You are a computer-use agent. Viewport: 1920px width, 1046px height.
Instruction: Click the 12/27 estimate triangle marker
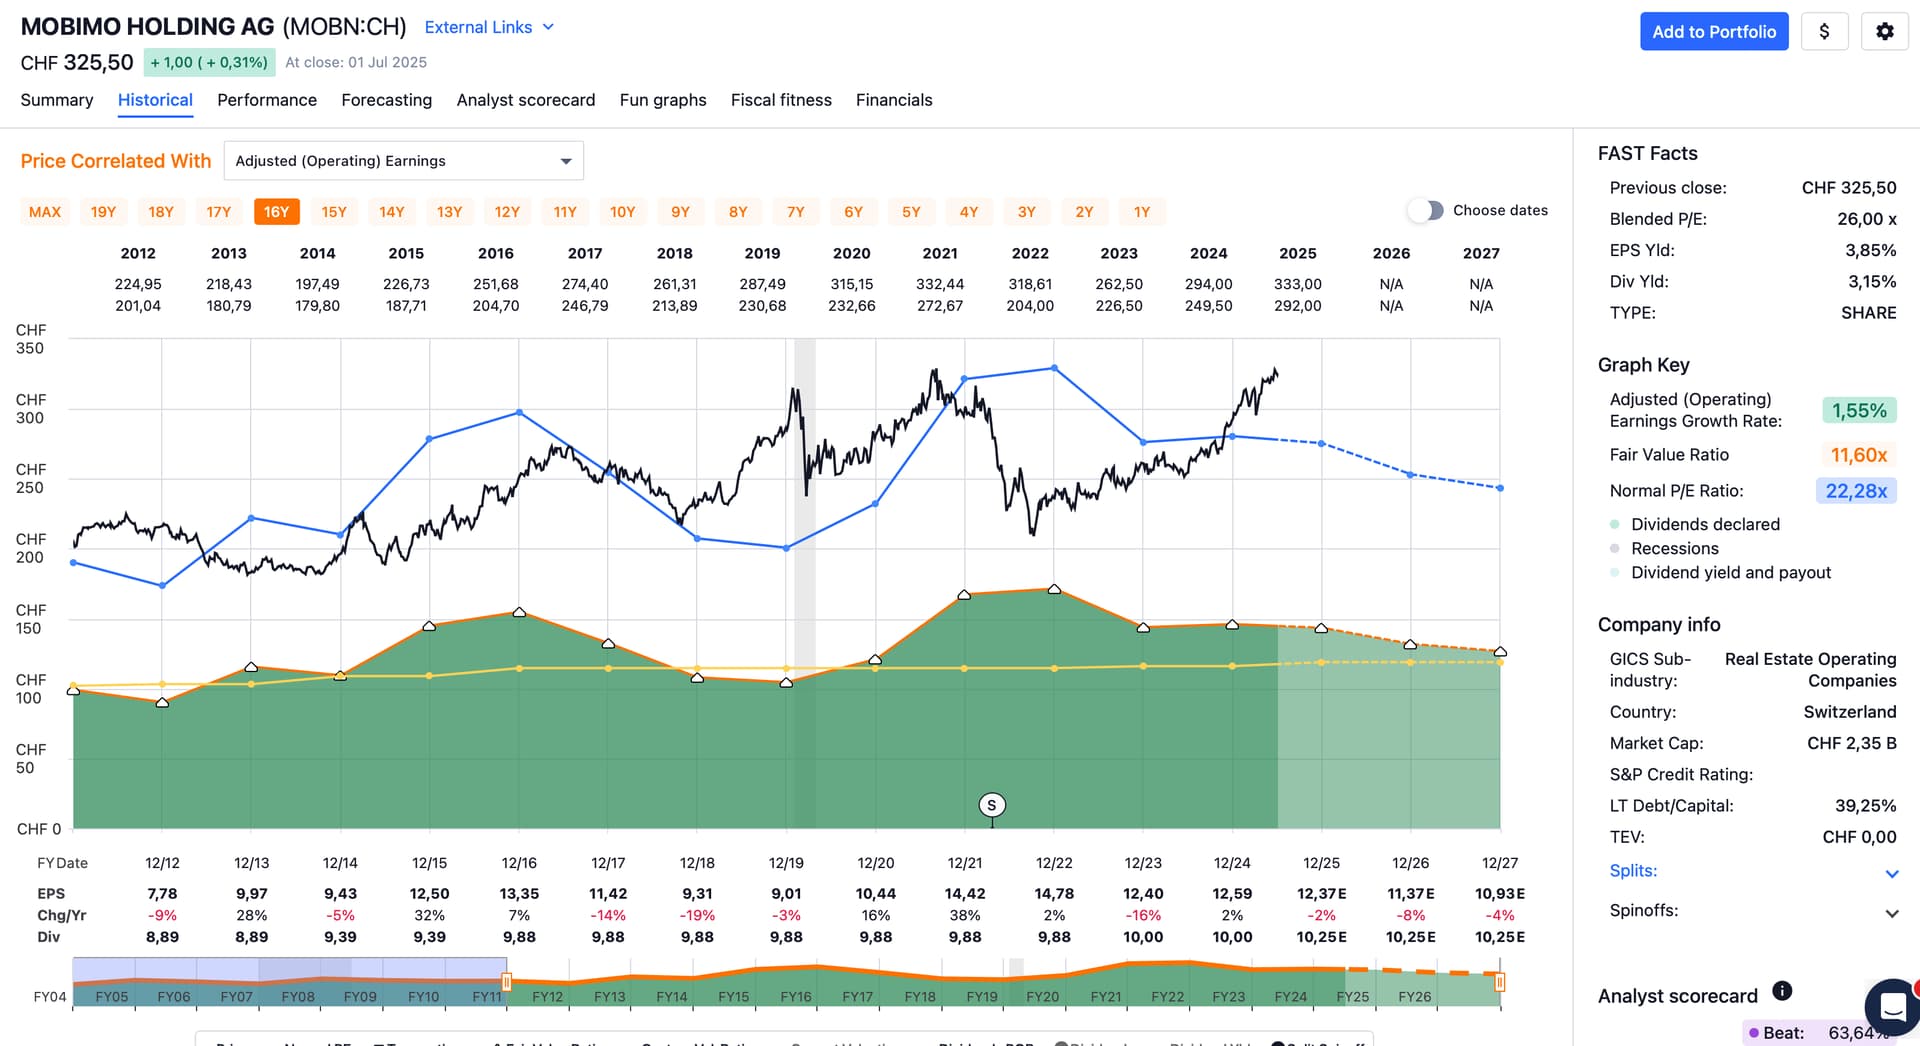click(x=1500, y=651)
